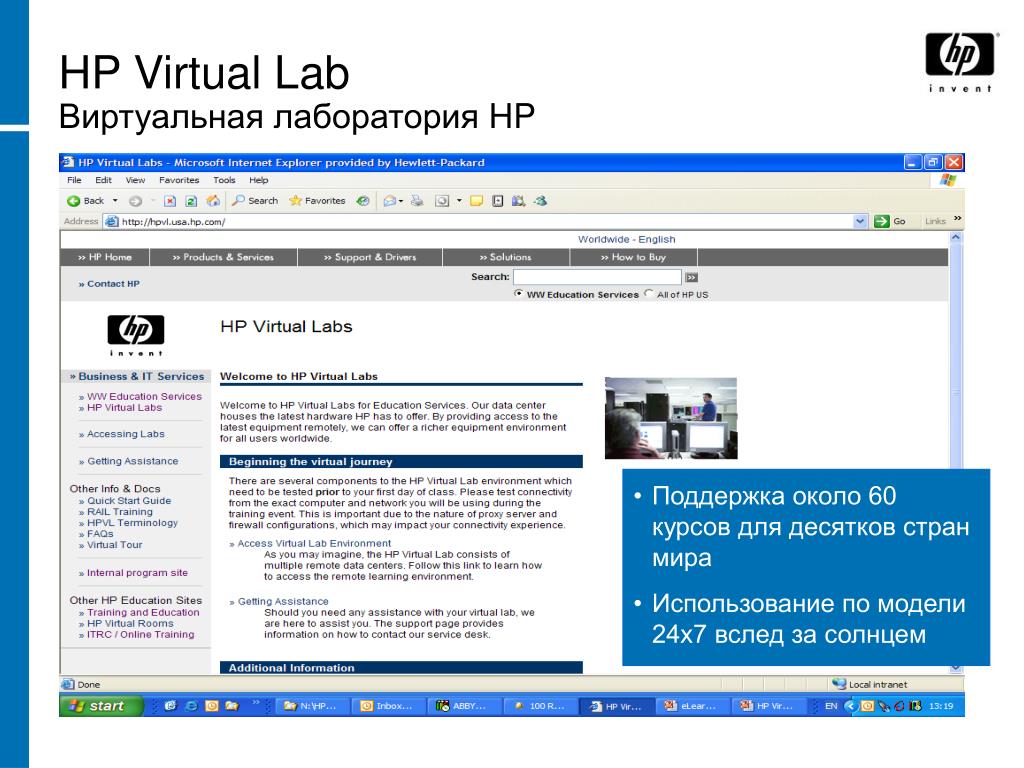The height and width of the screenshot is (768, 1024).
Task: Click the Mail envelope icon
Action: [x=389, y=201]
